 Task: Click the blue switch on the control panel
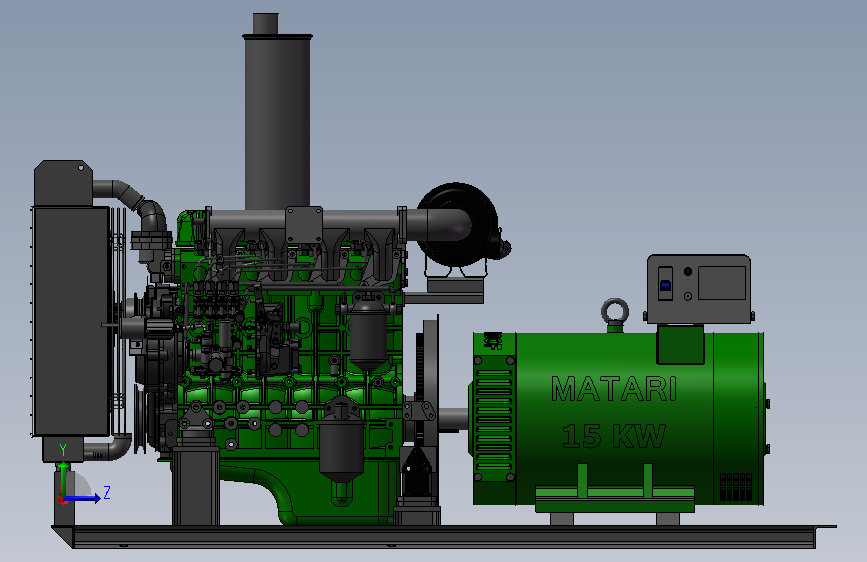point(665,286)
